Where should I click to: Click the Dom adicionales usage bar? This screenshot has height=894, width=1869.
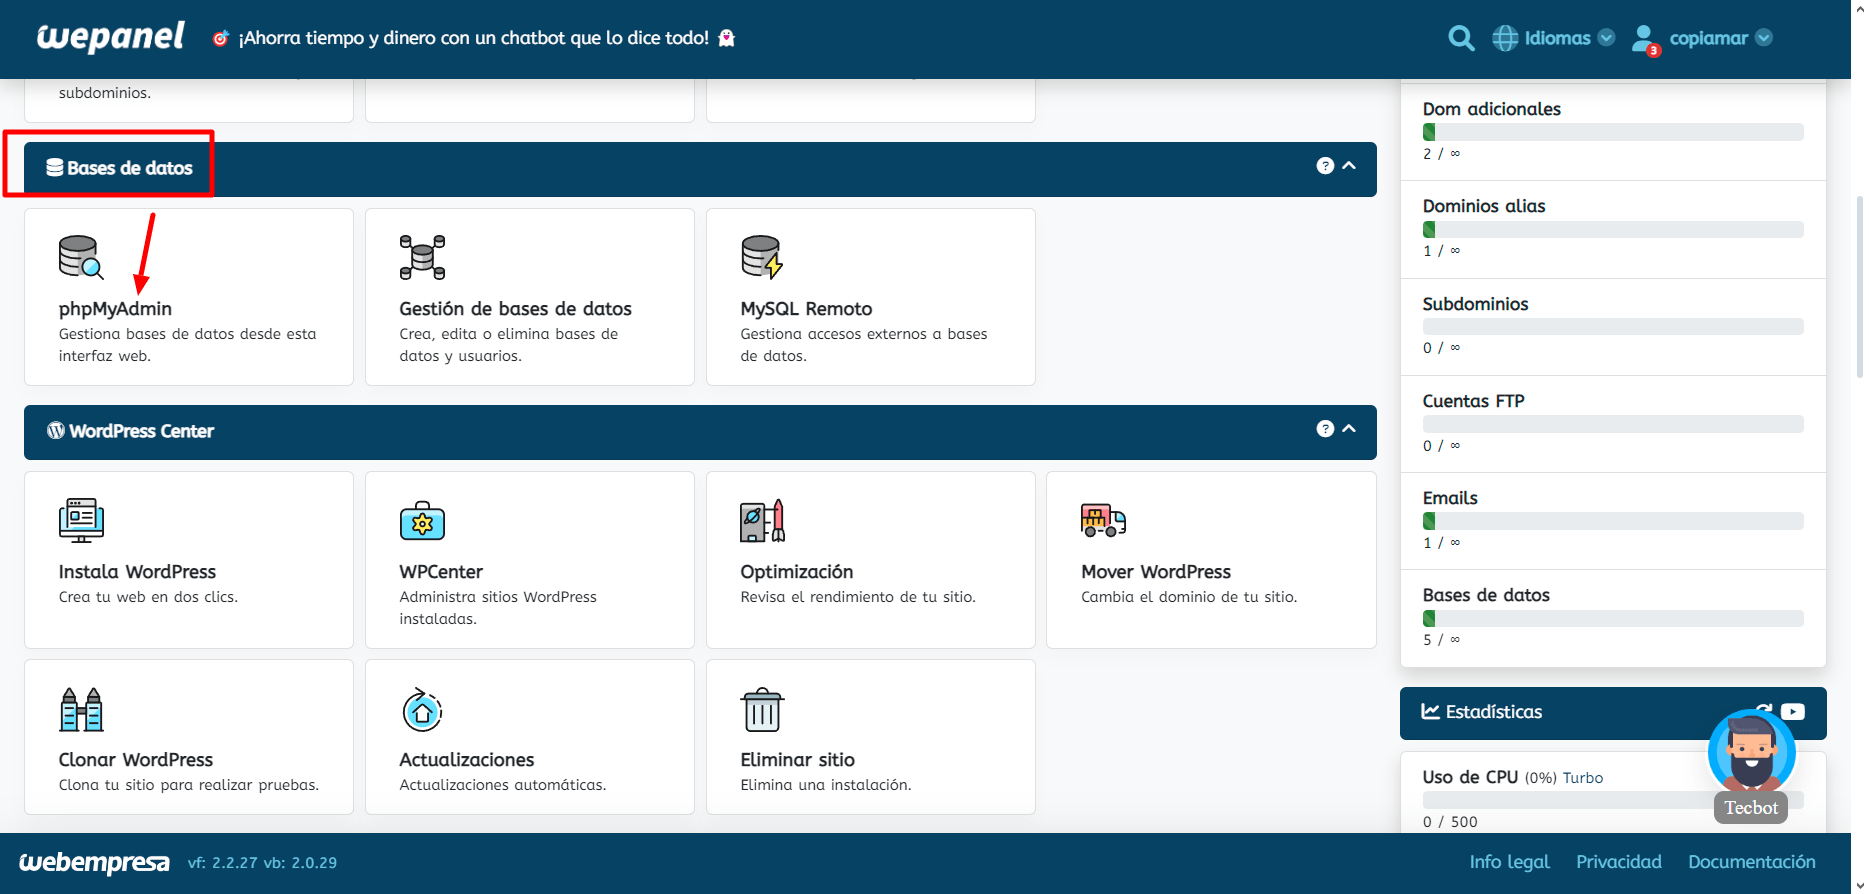(1613, 132)
